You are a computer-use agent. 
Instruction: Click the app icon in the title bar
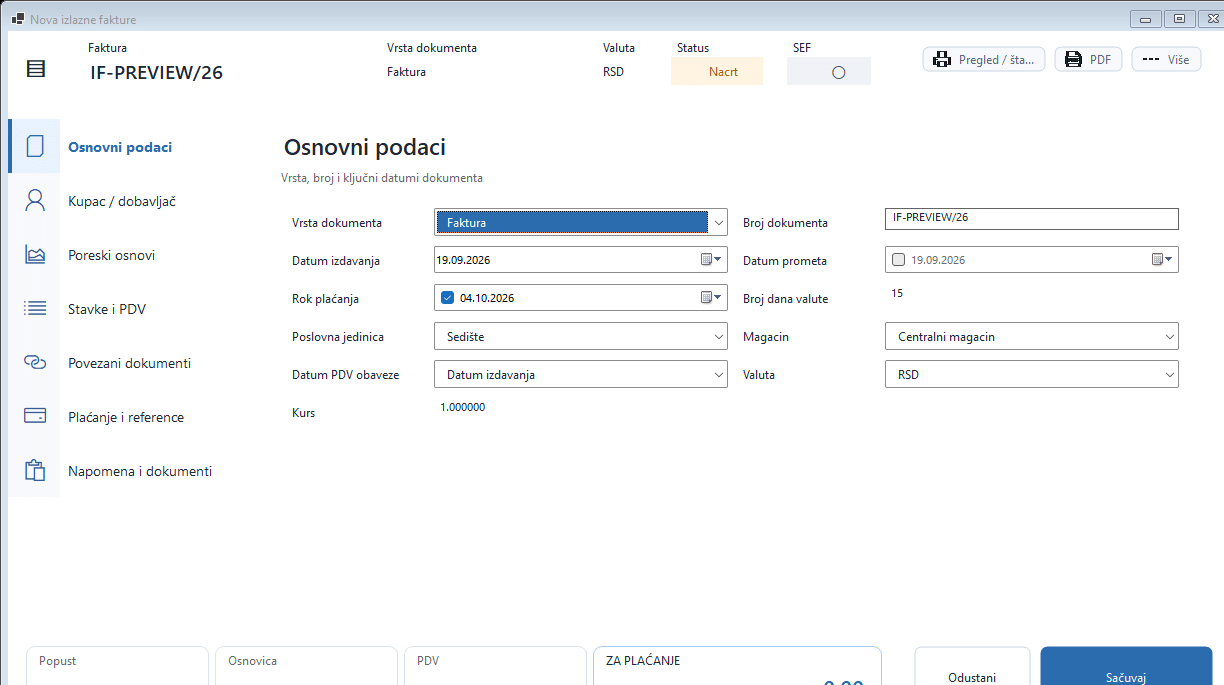coord(18,19)
